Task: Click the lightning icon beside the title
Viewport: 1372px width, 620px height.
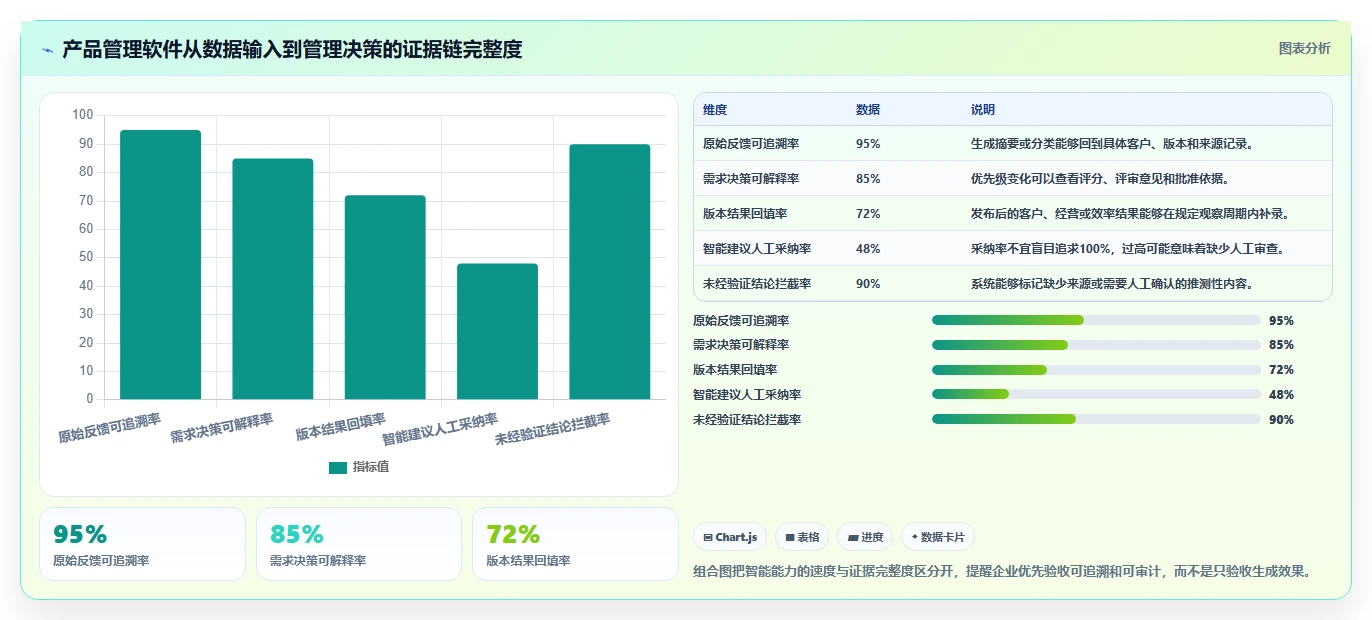Action: coord(48,50)
